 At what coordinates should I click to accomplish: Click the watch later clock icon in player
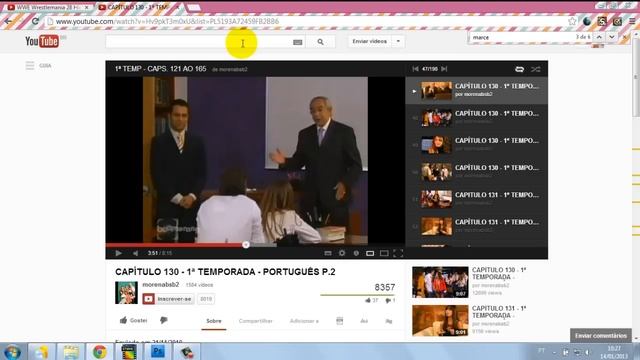point(356,253)
